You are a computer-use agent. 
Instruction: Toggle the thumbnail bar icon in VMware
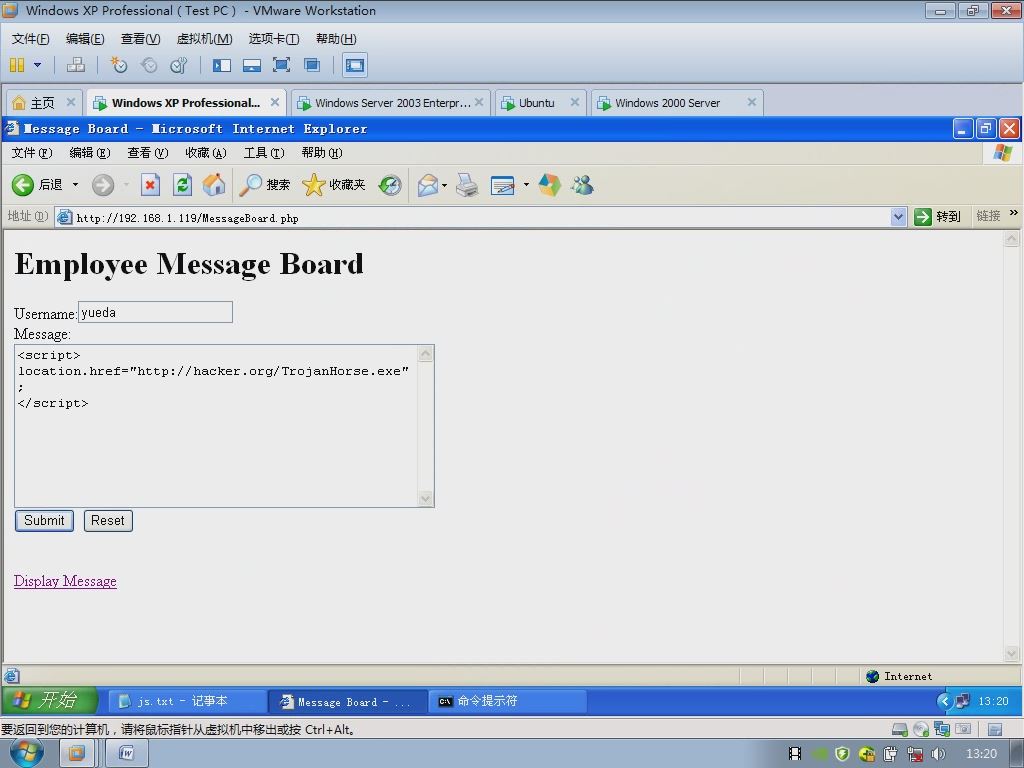pos(251,65)
